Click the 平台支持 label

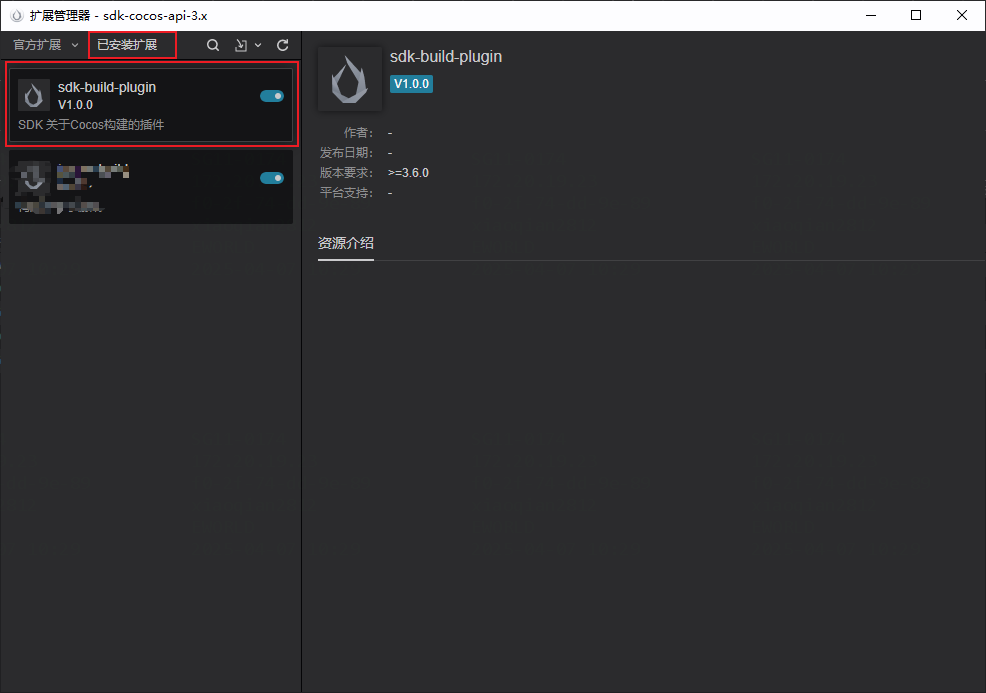click(x=346, y=192)
